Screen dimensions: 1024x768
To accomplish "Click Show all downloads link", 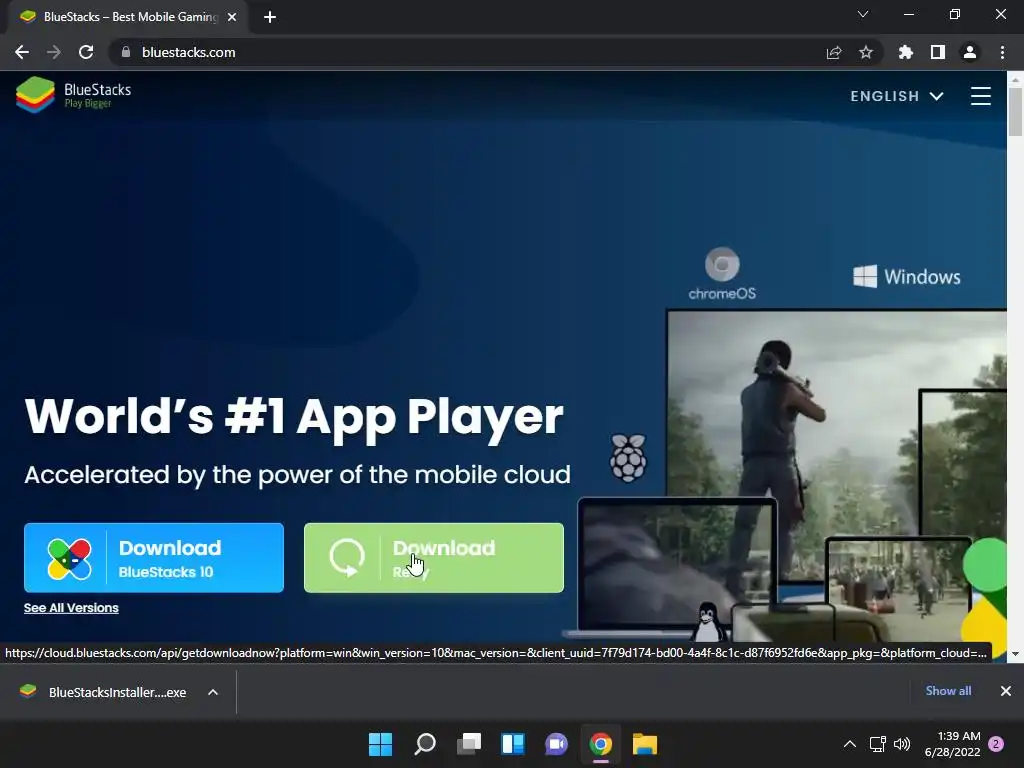I will point(948,691).
